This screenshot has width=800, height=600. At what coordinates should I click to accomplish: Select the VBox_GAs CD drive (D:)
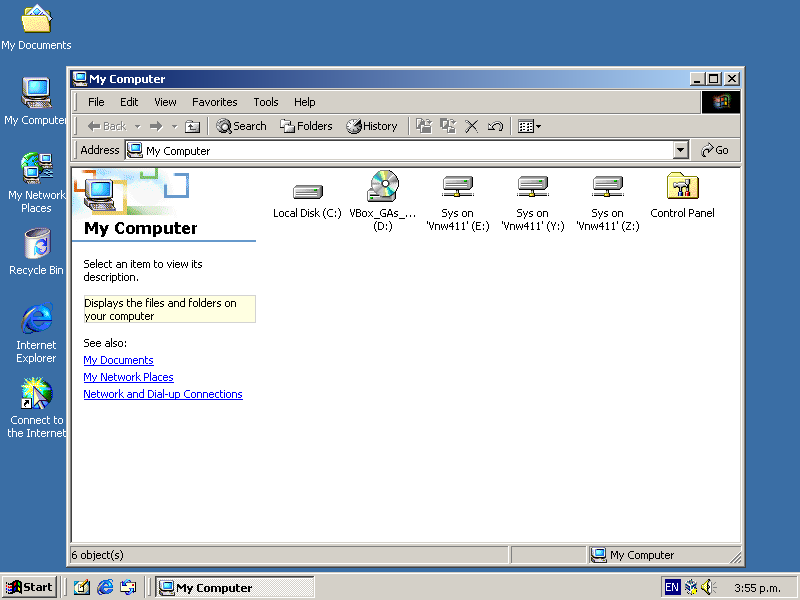[383, 186]
